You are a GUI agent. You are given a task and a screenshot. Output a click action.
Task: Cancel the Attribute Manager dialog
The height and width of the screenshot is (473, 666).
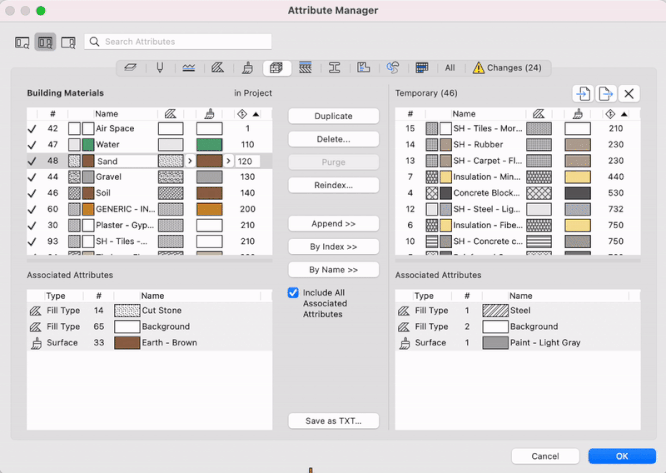545,456
